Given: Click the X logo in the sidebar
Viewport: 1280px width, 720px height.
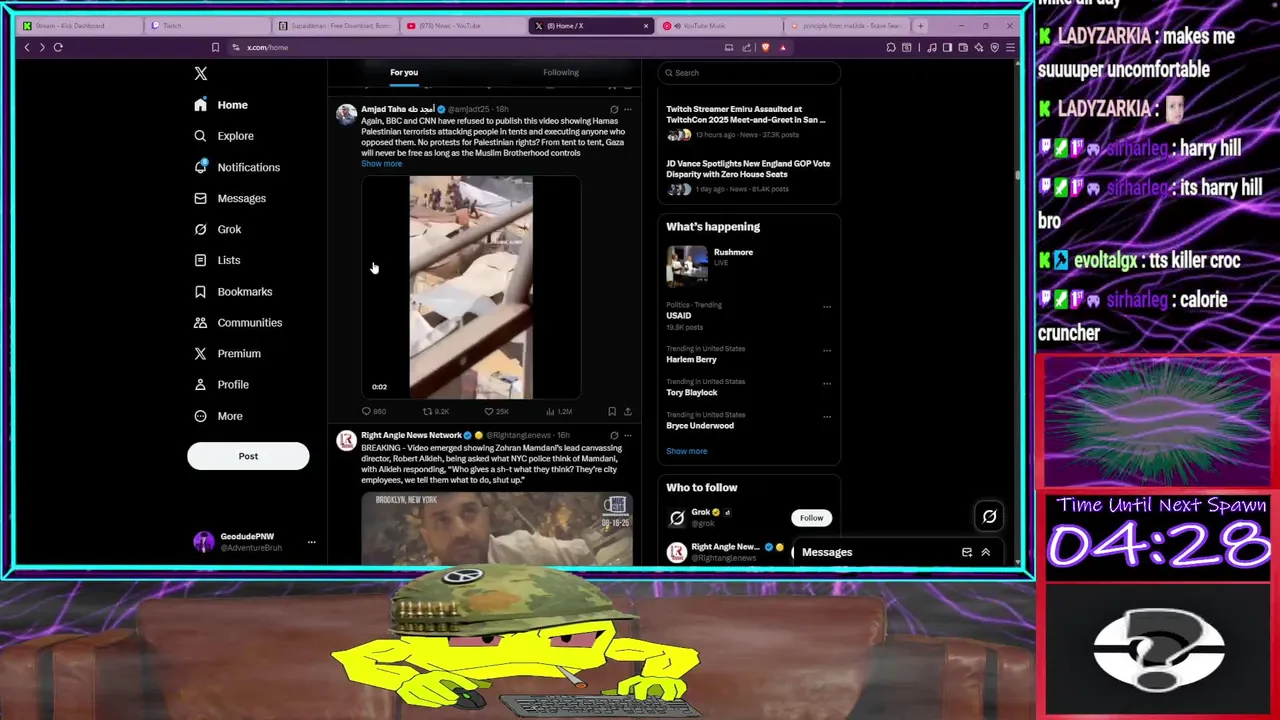Looking at the screenshot, I should [201, 73].
